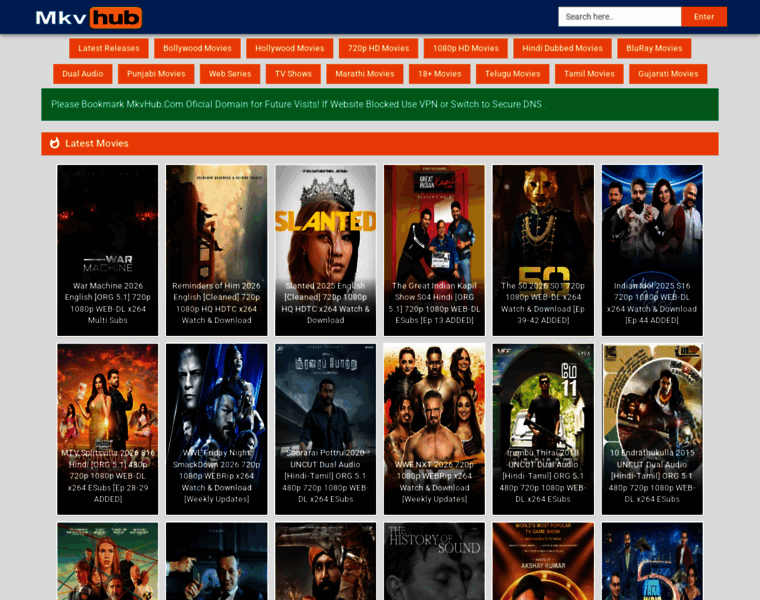The width and height of the screenshot is (760, 600).
Task: Open the Hollywood Movies category
Action: 289,48
